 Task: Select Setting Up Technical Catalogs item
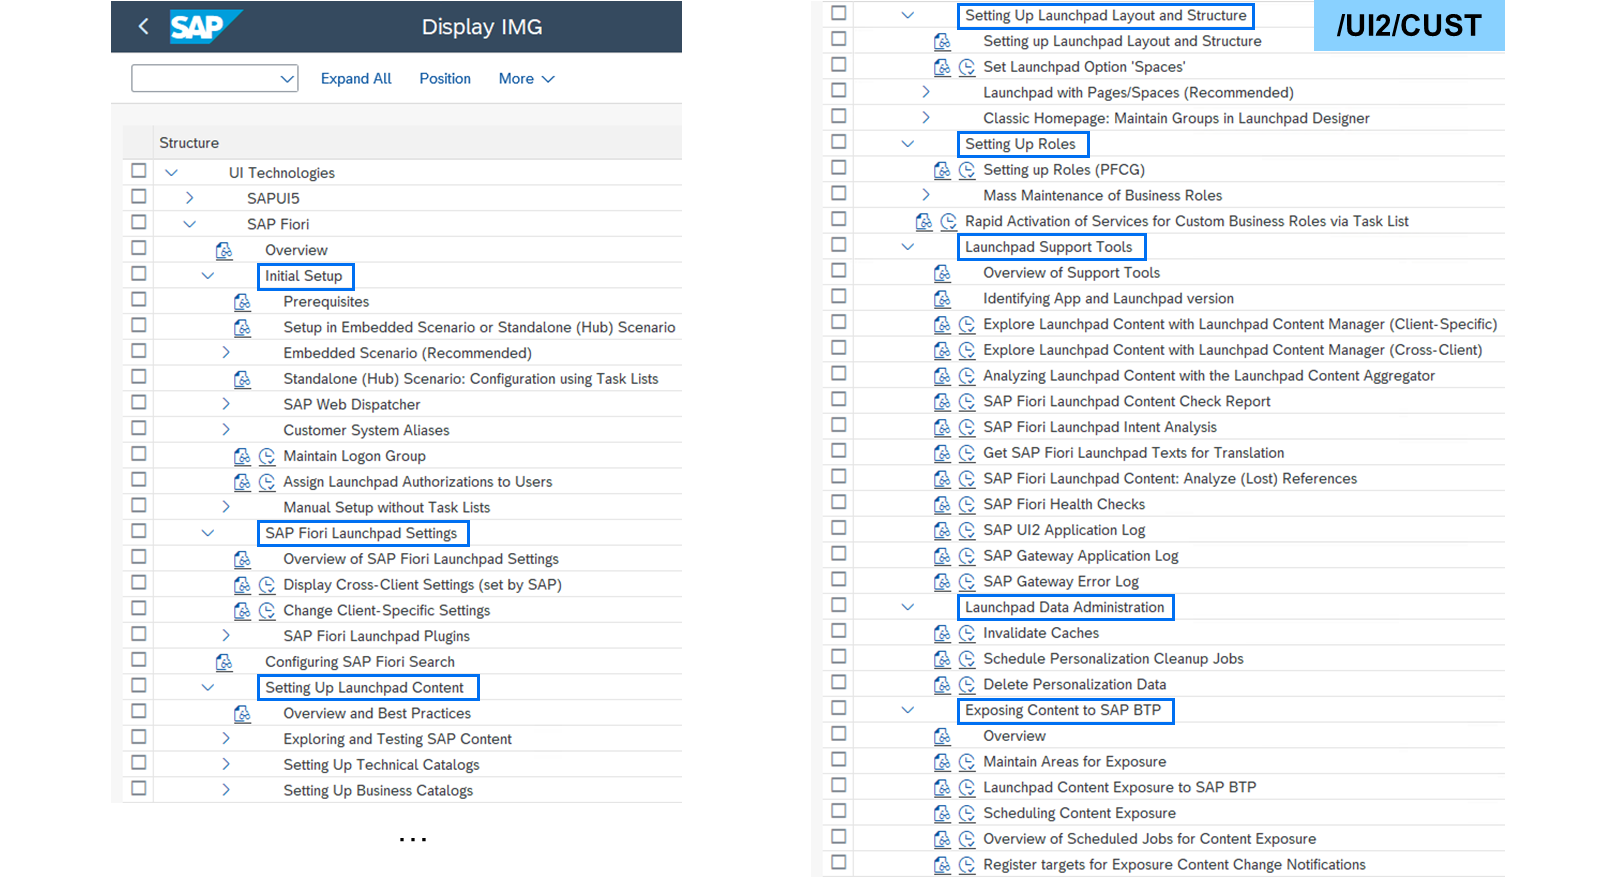click(381, 765)
